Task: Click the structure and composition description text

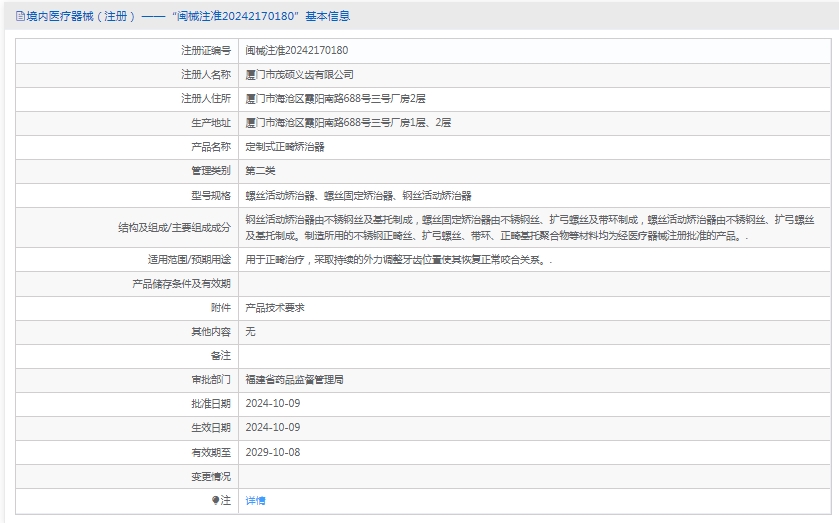Action: pyautogui.click(x=530, y=227)
